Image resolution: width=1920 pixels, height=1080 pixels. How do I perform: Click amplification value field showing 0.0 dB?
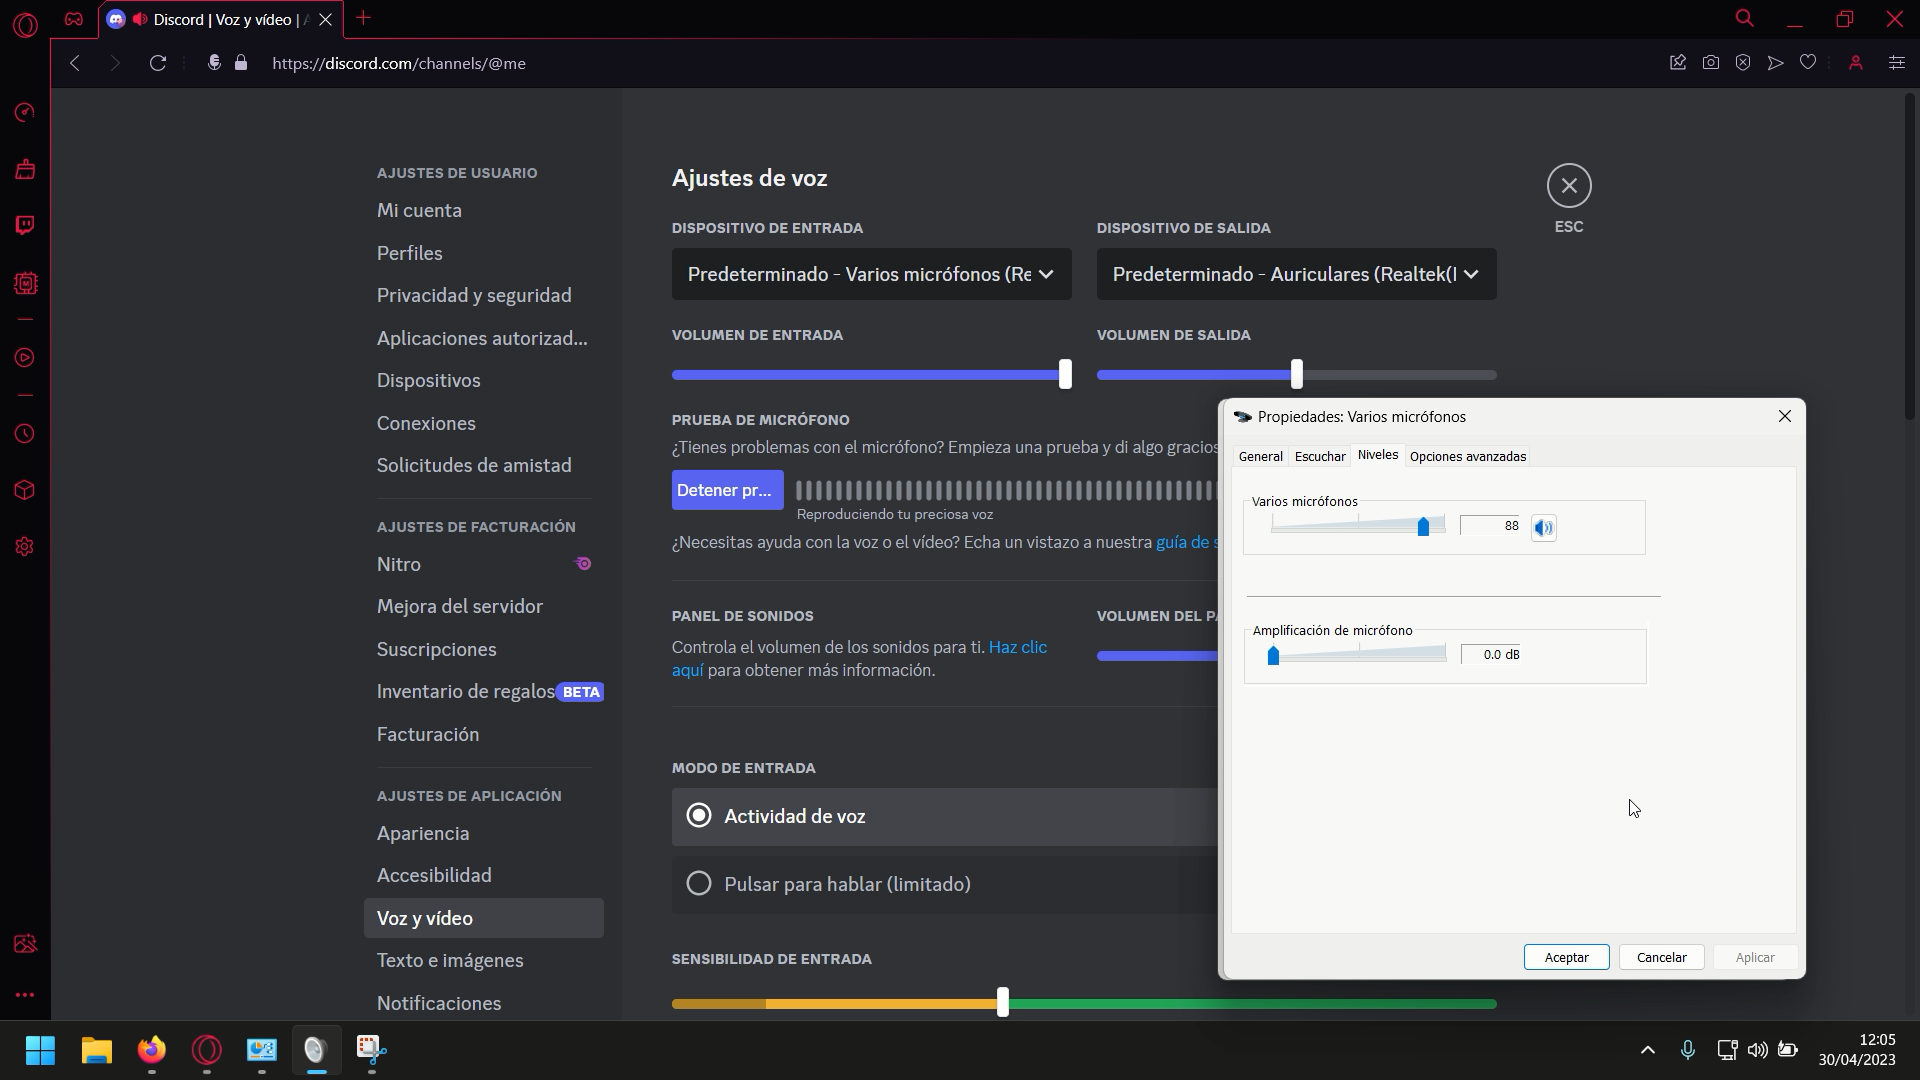point(1491,655)
